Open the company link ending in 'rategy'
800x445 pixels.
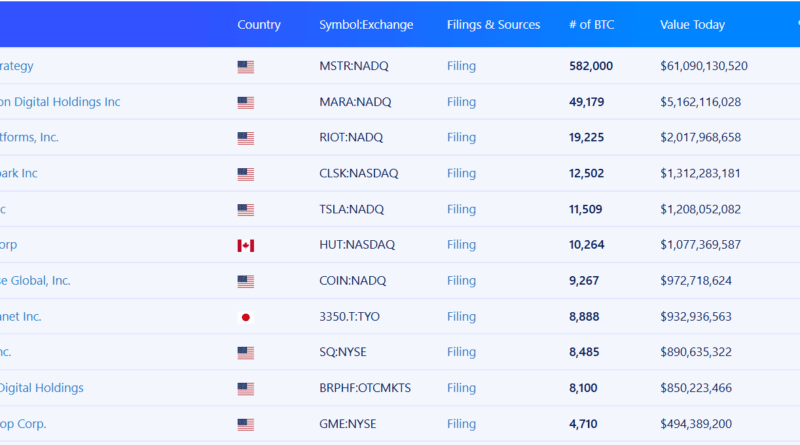pos(17,66)
